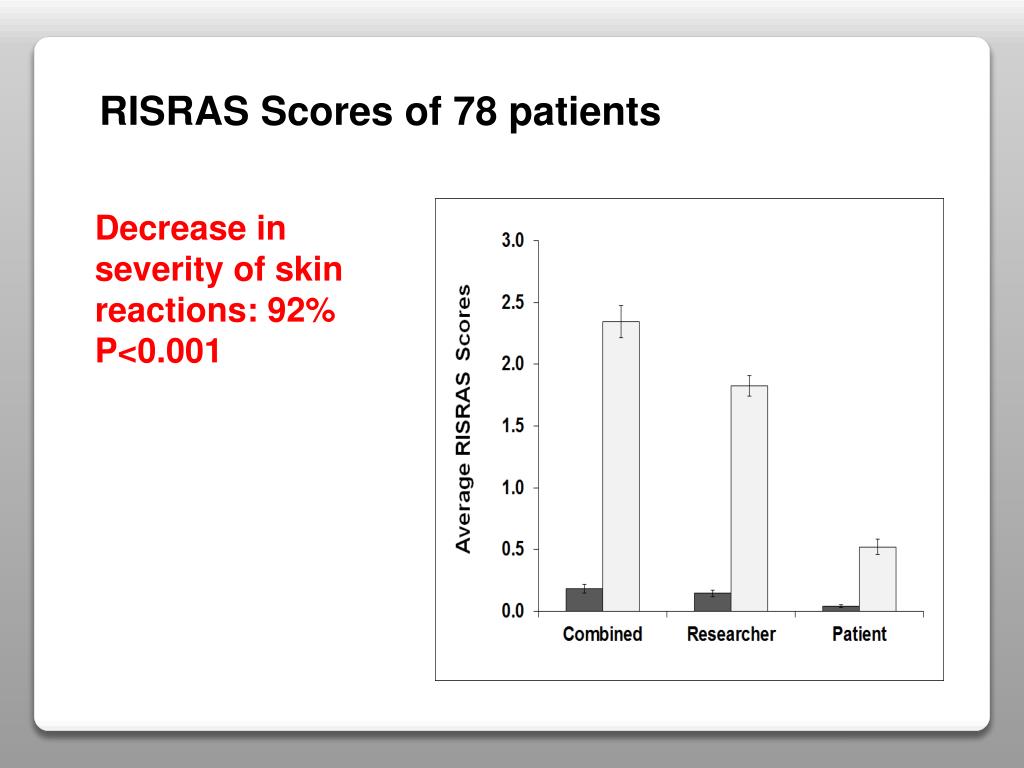Click the y-axis value 0.0
The image size is (1024, 768).
[x=513, y=611]
